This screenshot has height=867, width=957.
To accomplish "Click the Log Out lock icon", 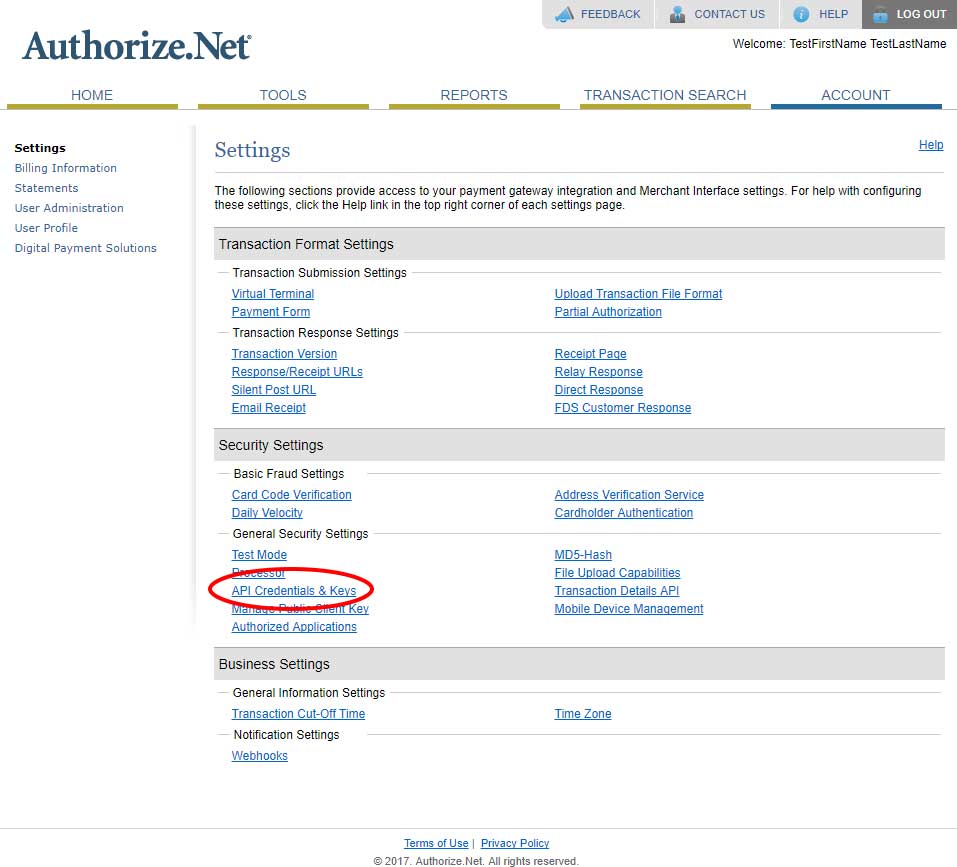I will click(879, 14).
